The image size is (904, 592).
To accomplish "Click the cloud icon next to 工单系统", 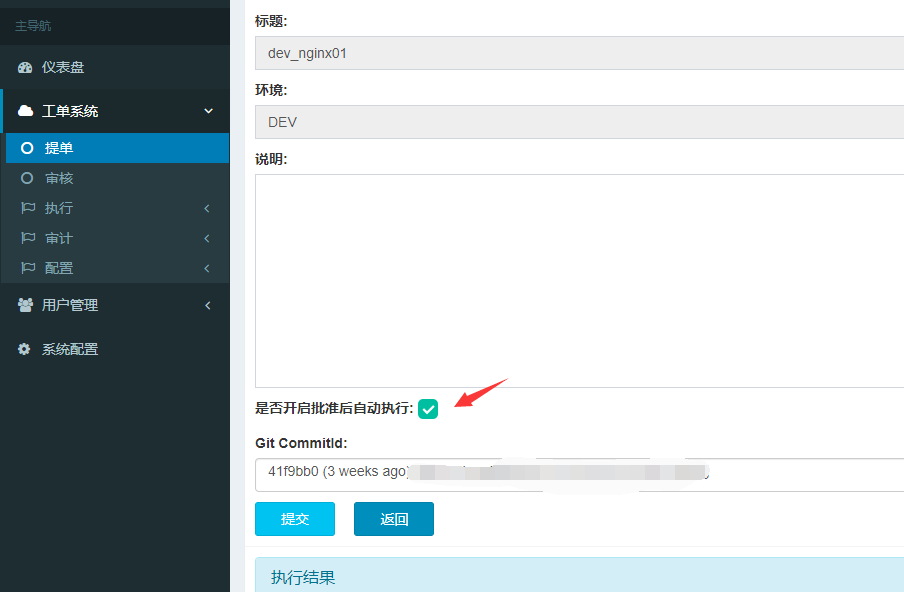I will [x=25, y=111].
